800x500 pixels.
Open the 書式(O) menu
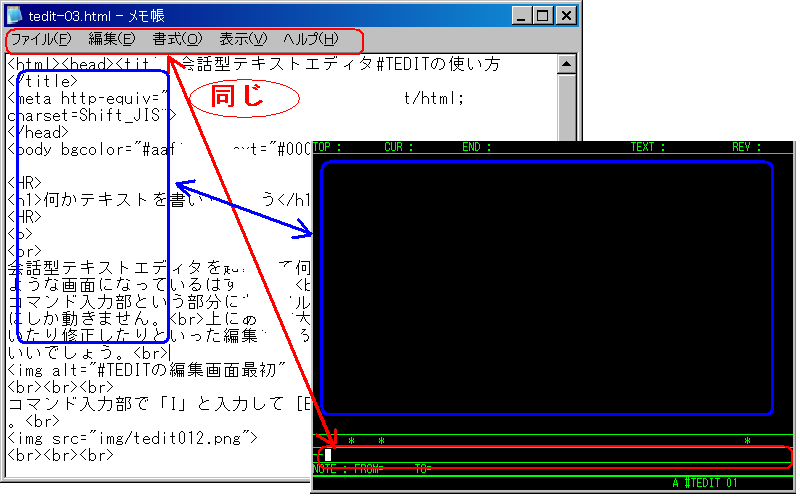177,40
